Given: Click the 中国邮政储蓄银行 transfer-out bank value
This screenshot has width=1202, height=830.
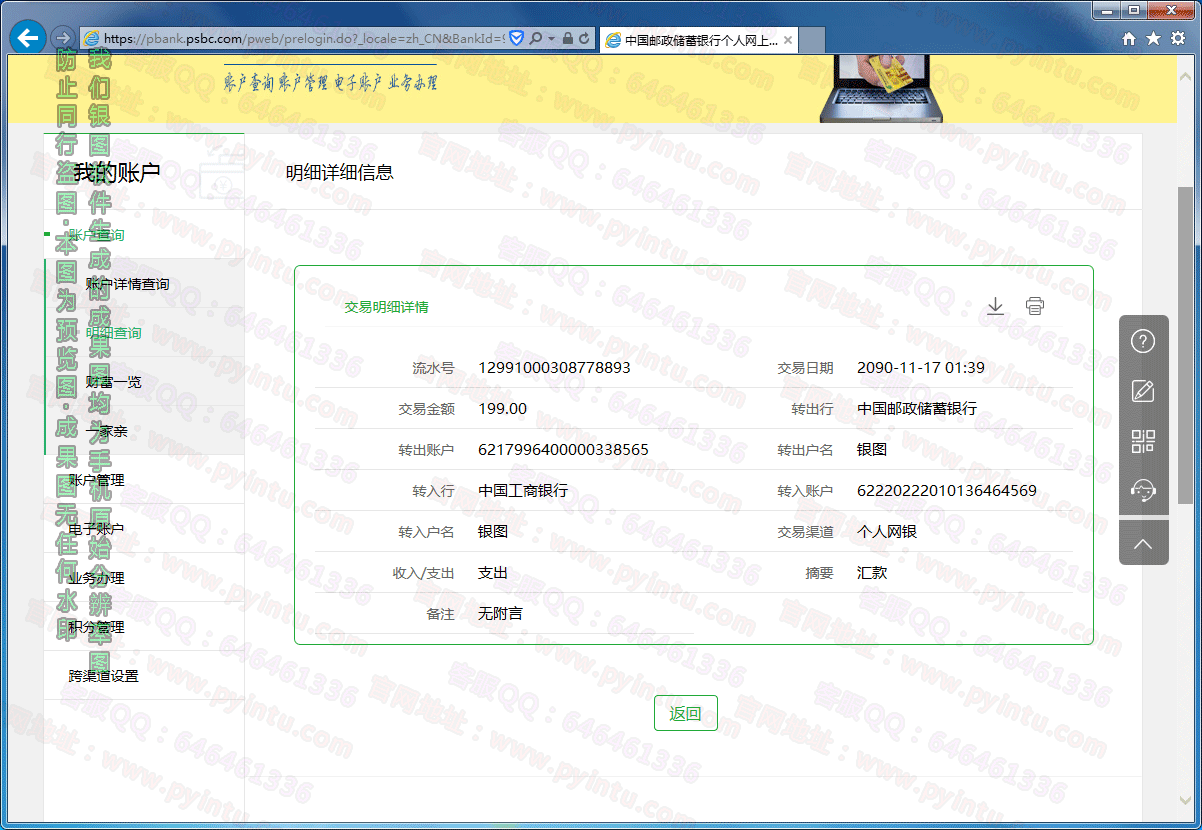Looking at the screenshot, I should coord(917,408).
